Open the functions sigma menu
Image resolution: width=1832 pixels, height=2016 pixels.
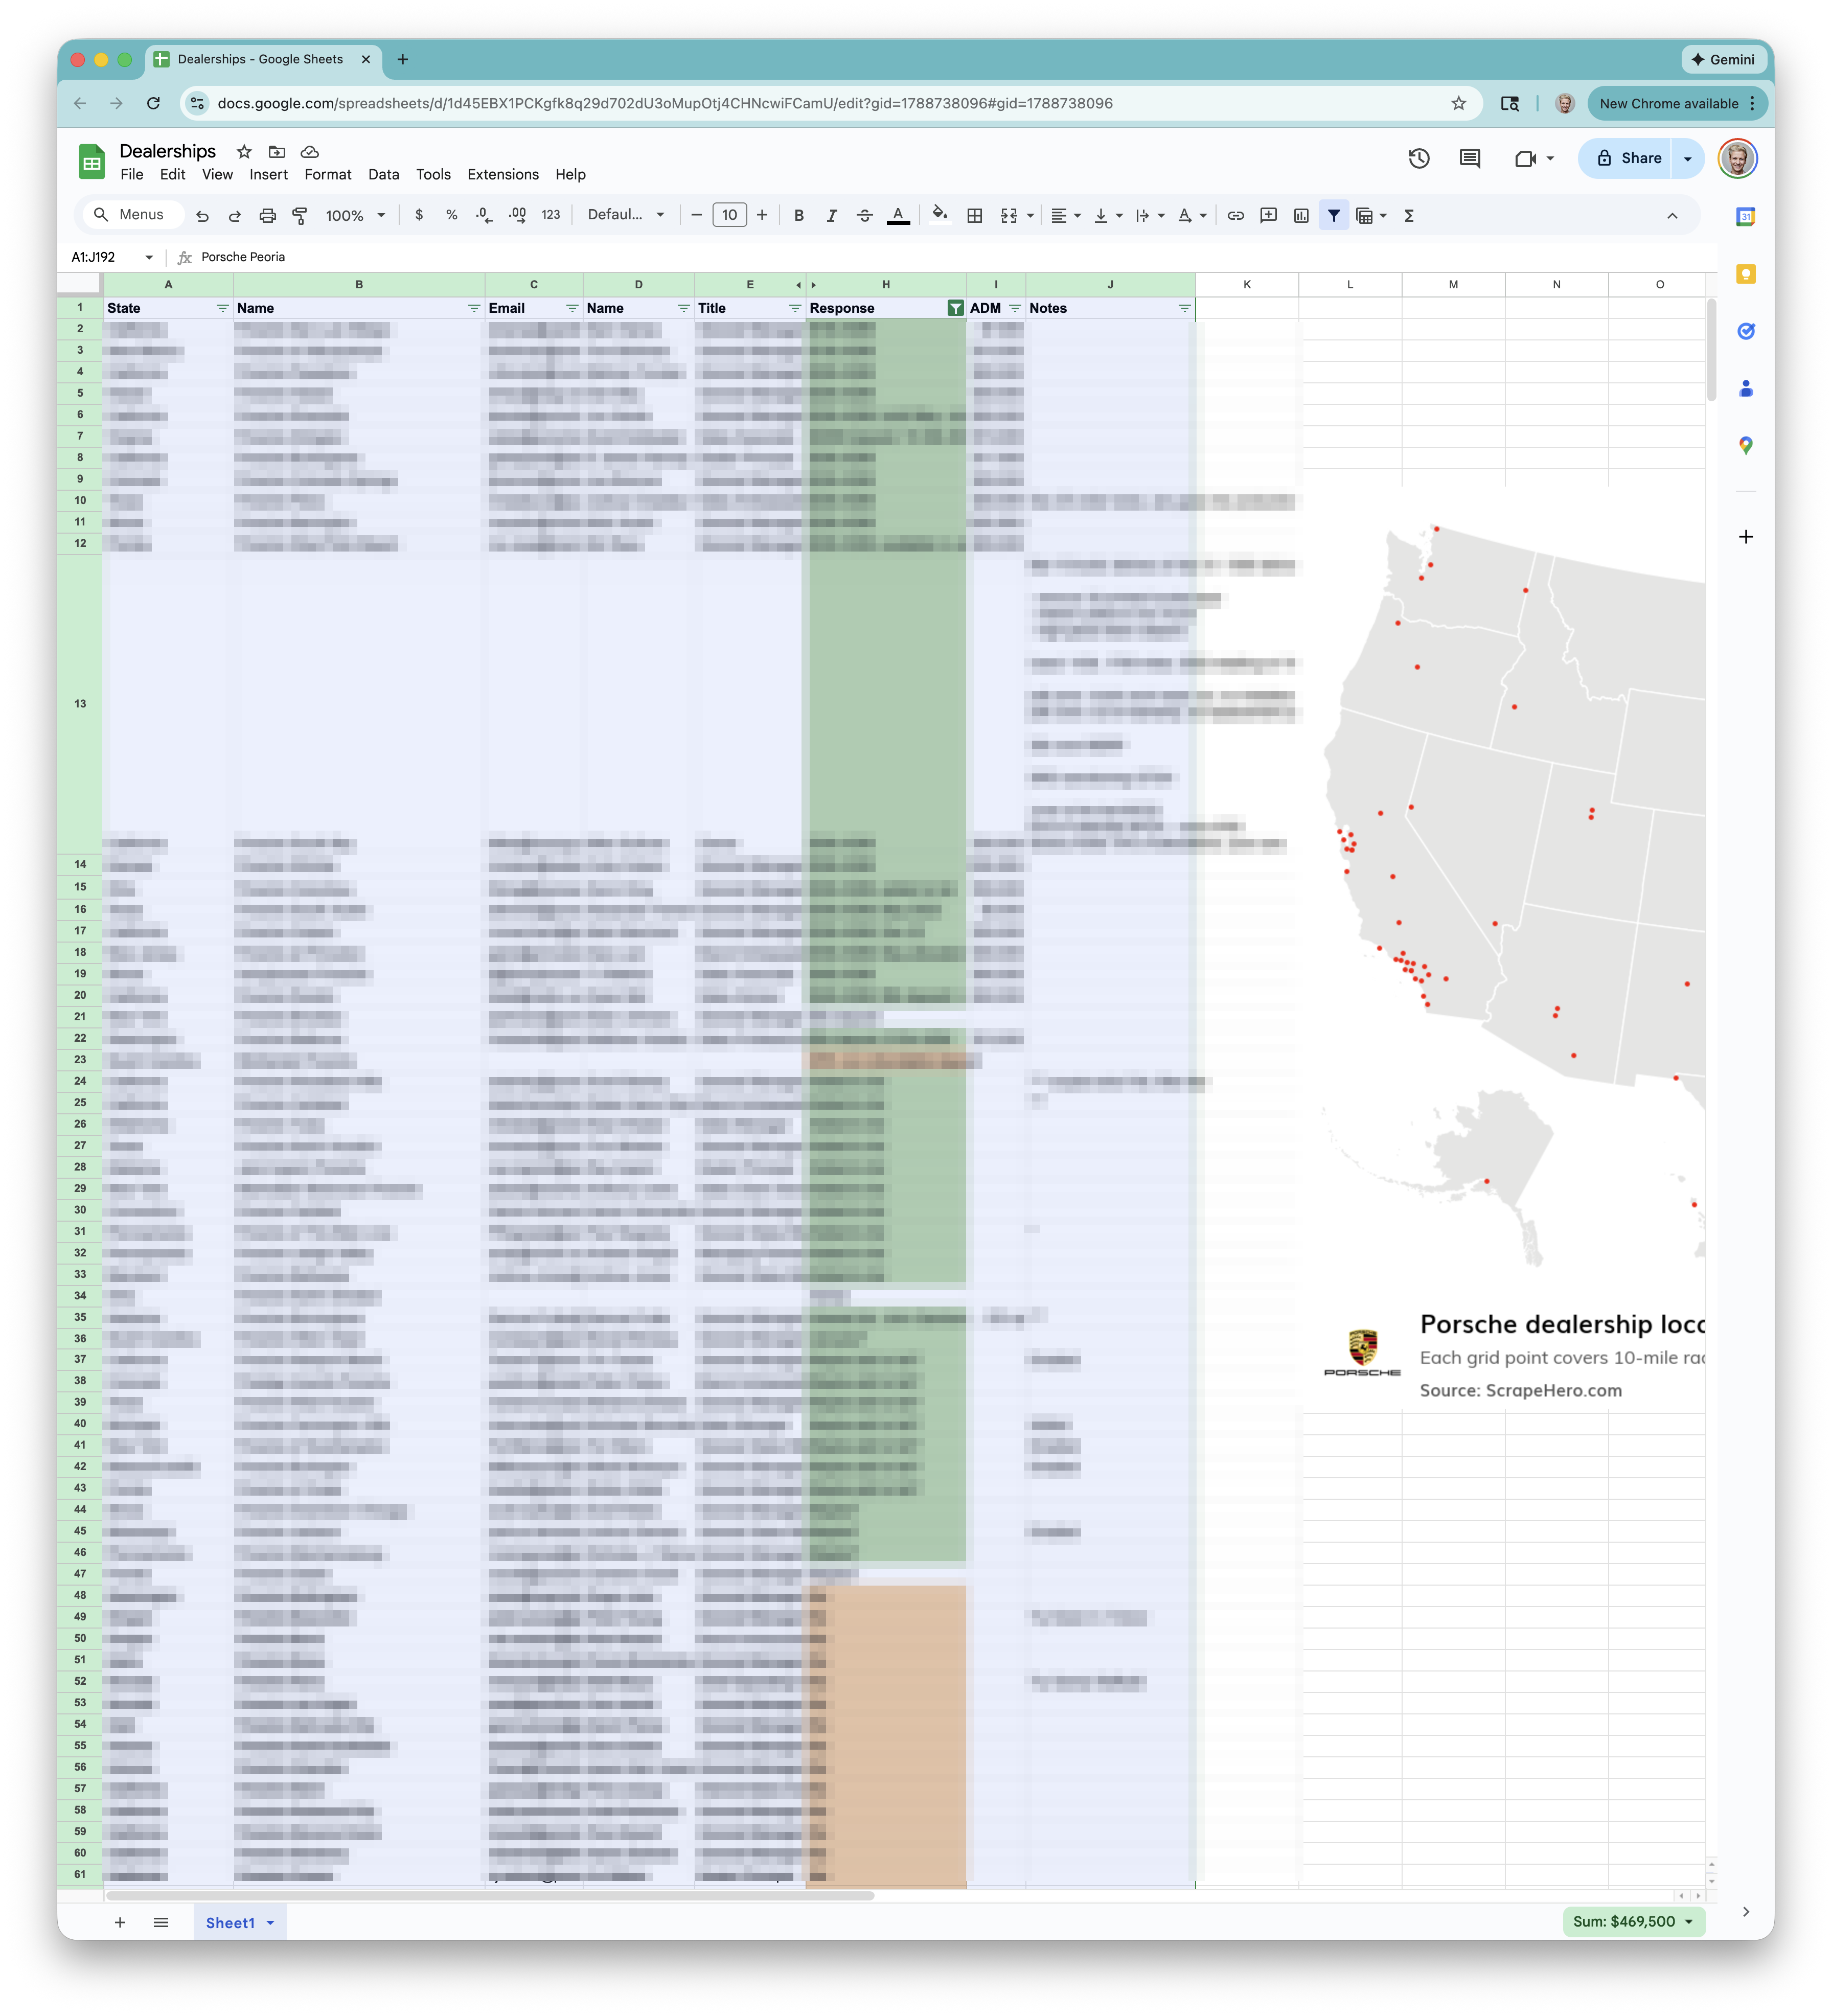pyautogui.click(x=1409, y=215)
